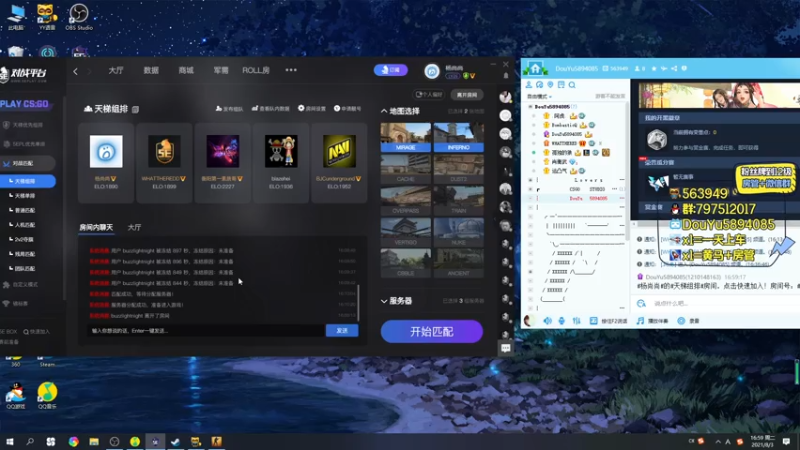Click the Steam icon on the taskbar

[176, 441]
